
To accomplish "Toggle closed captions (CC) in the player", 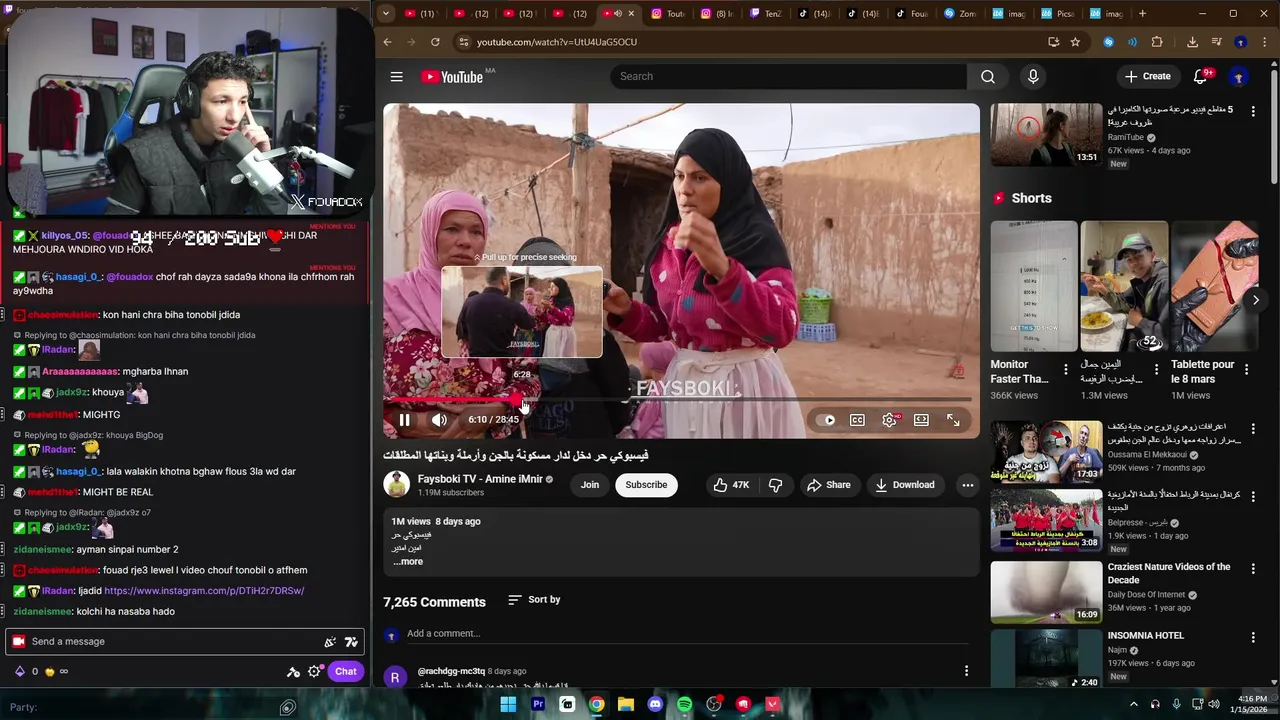I will click(x=857, y=420).
